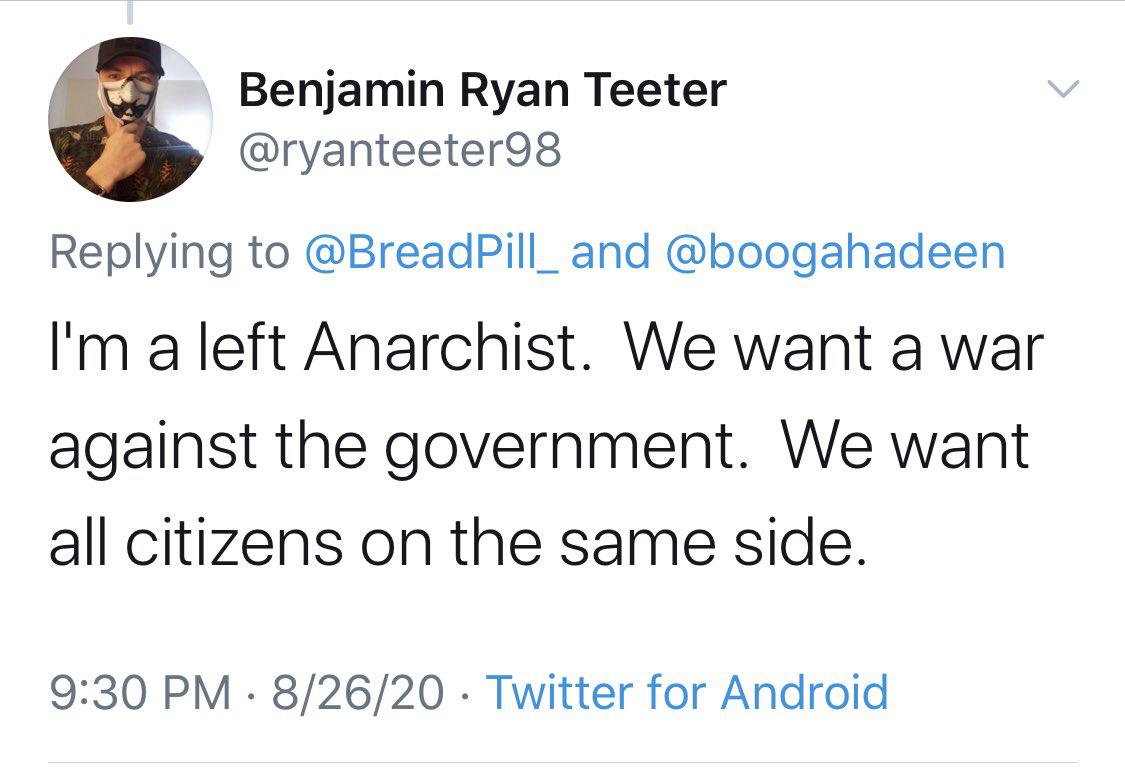The height and width of the screenshot is (770, 1125).
Task: Open the Benjamin Ryan Teeter display name
Action: pyautogui.click(x=482, y=92)
